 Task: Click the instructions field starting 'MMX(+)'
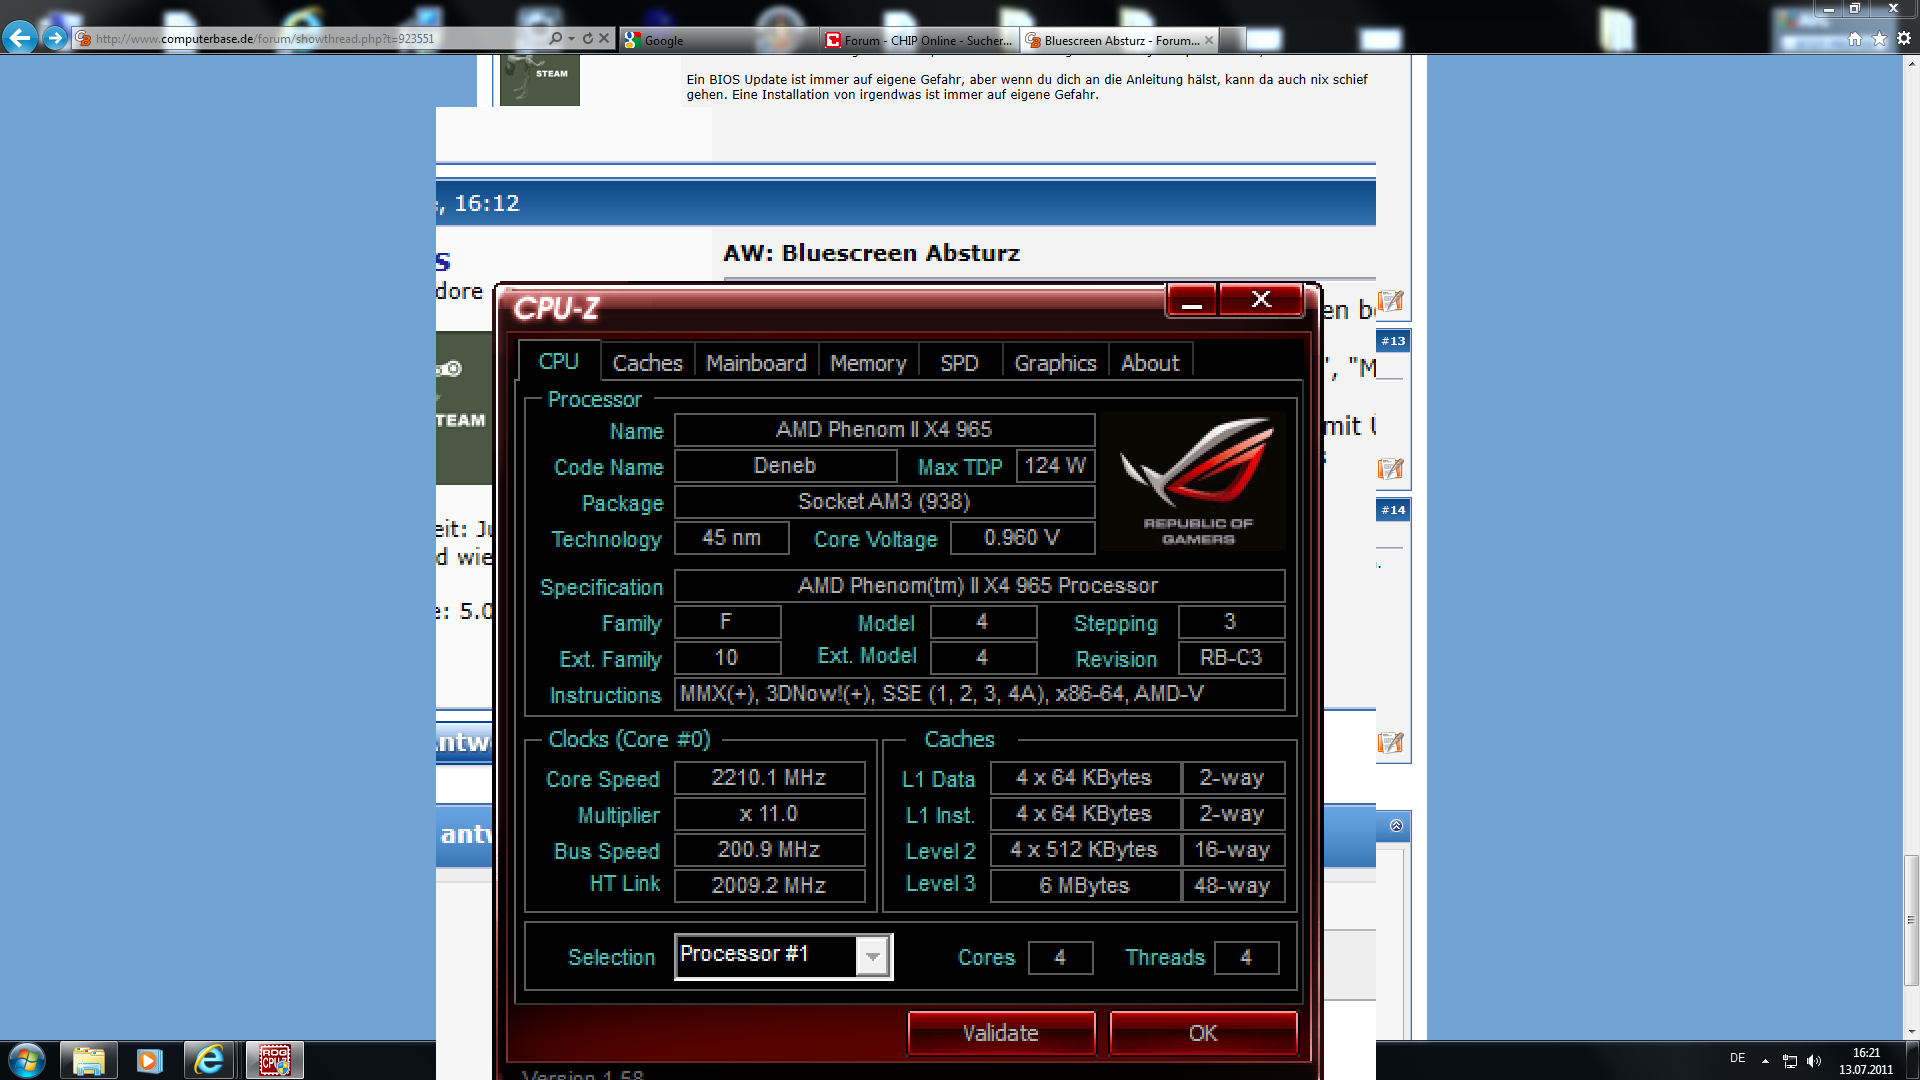[x=980, y=694]
